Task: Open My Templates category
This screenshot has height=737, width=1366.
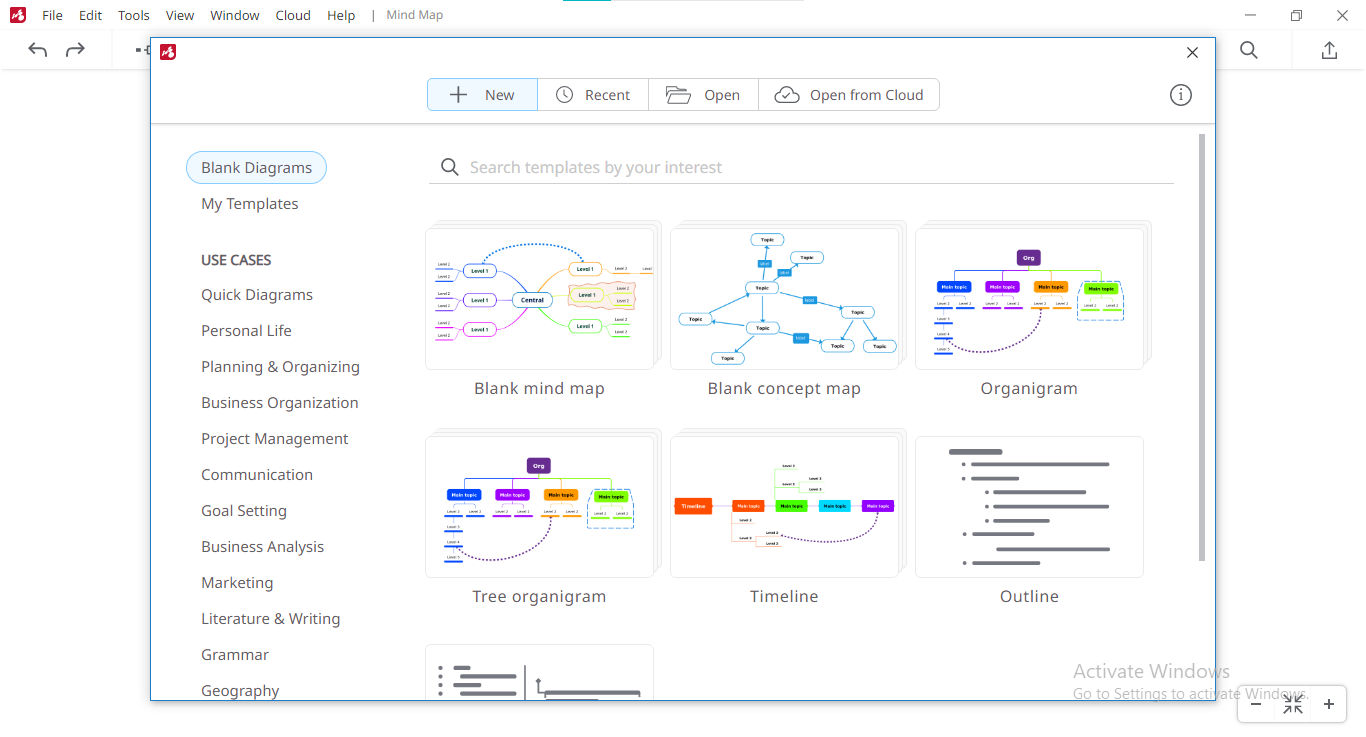Action: pyautogui.click(x=250, y=204)
